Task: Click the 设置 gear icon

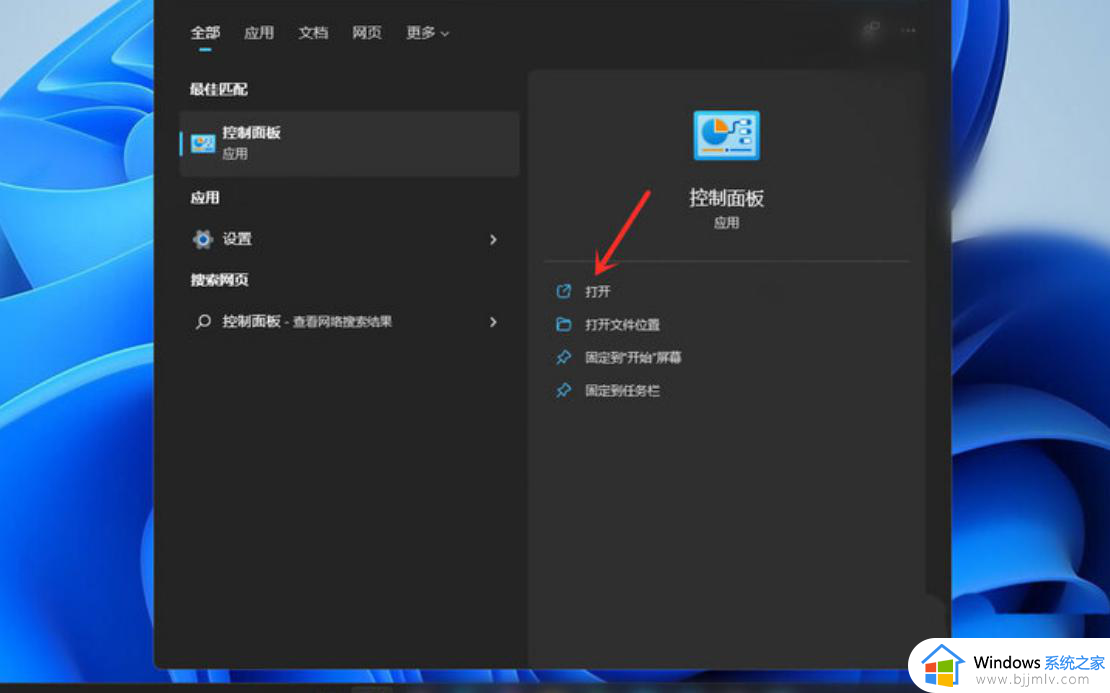Action: tap(202, 239)
